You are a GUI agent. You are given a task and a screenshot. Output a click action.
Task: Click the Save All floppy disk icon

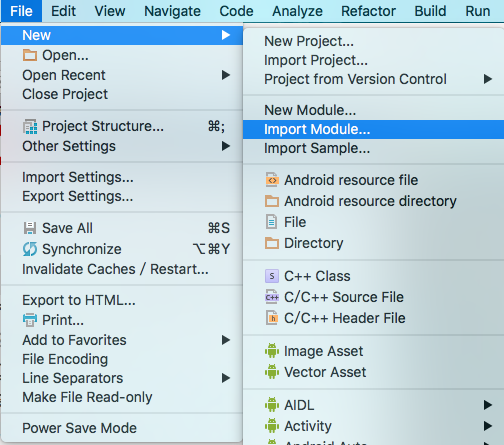[30, 228]
